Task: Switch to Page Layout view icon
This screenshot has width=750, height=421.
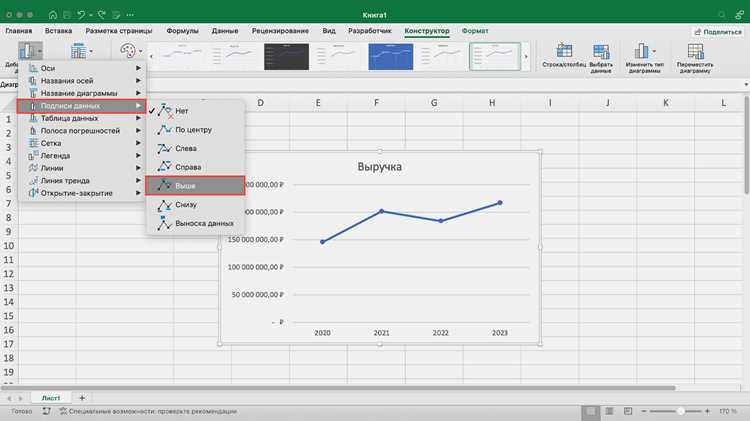Action: click(609, 411)
